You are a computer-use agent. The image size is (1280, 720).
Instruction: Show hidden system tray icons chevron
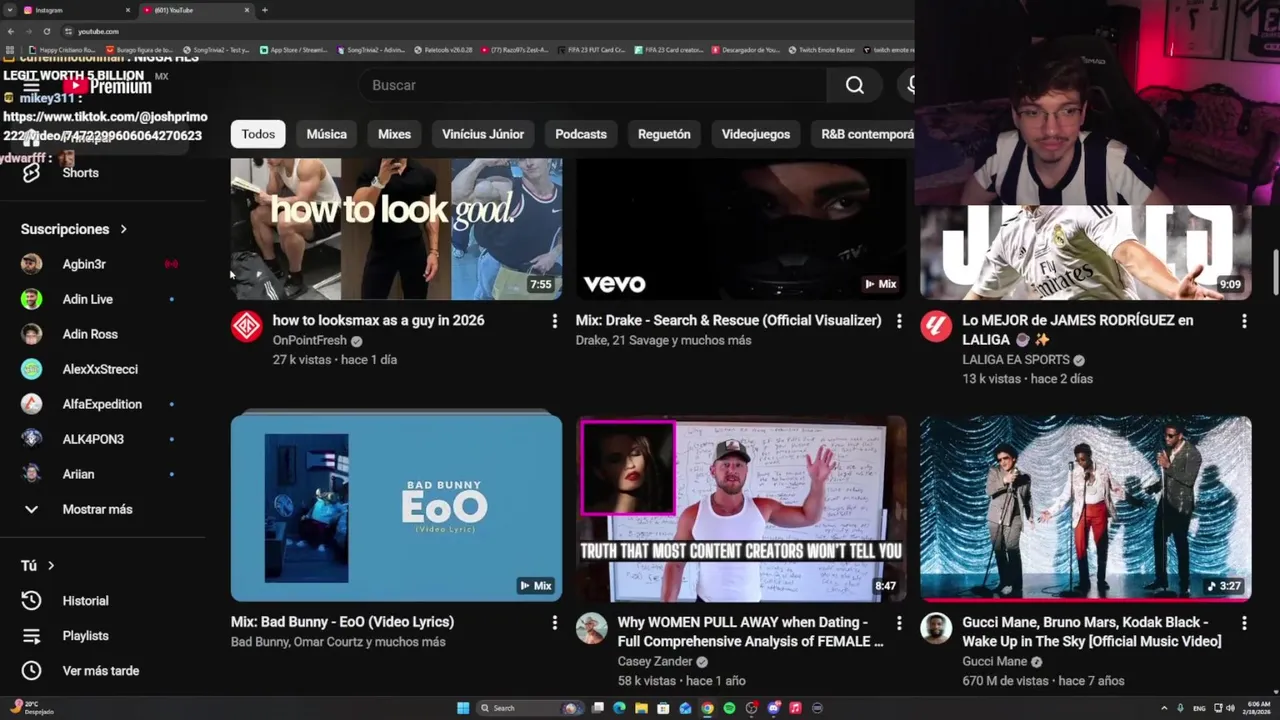(1163, 708)
